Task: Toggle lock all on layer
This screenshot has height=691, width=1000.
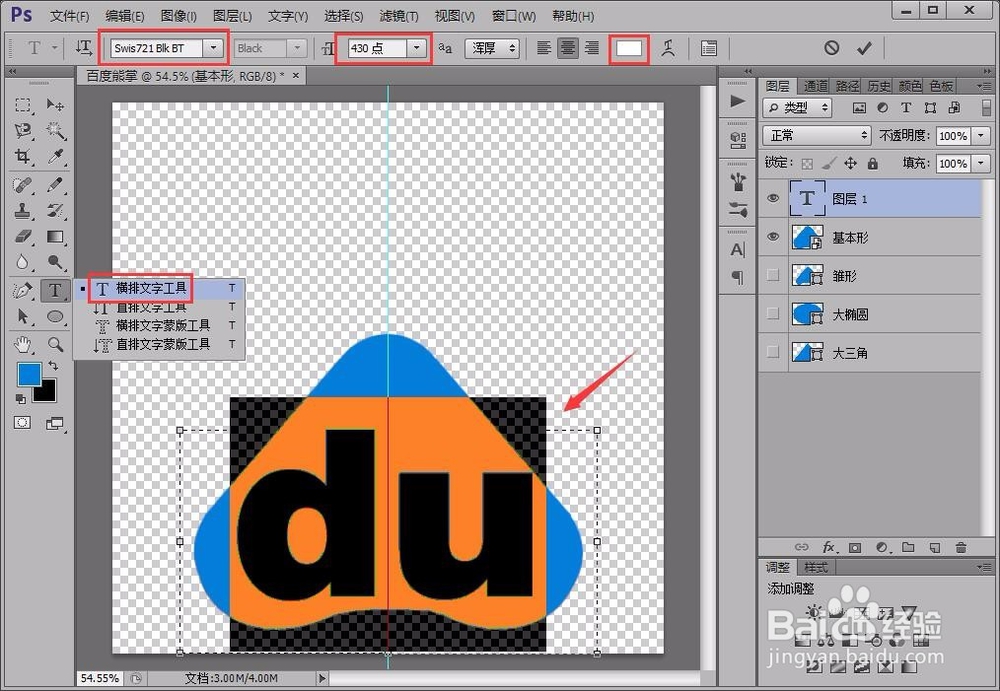Action: coord(872,164)
